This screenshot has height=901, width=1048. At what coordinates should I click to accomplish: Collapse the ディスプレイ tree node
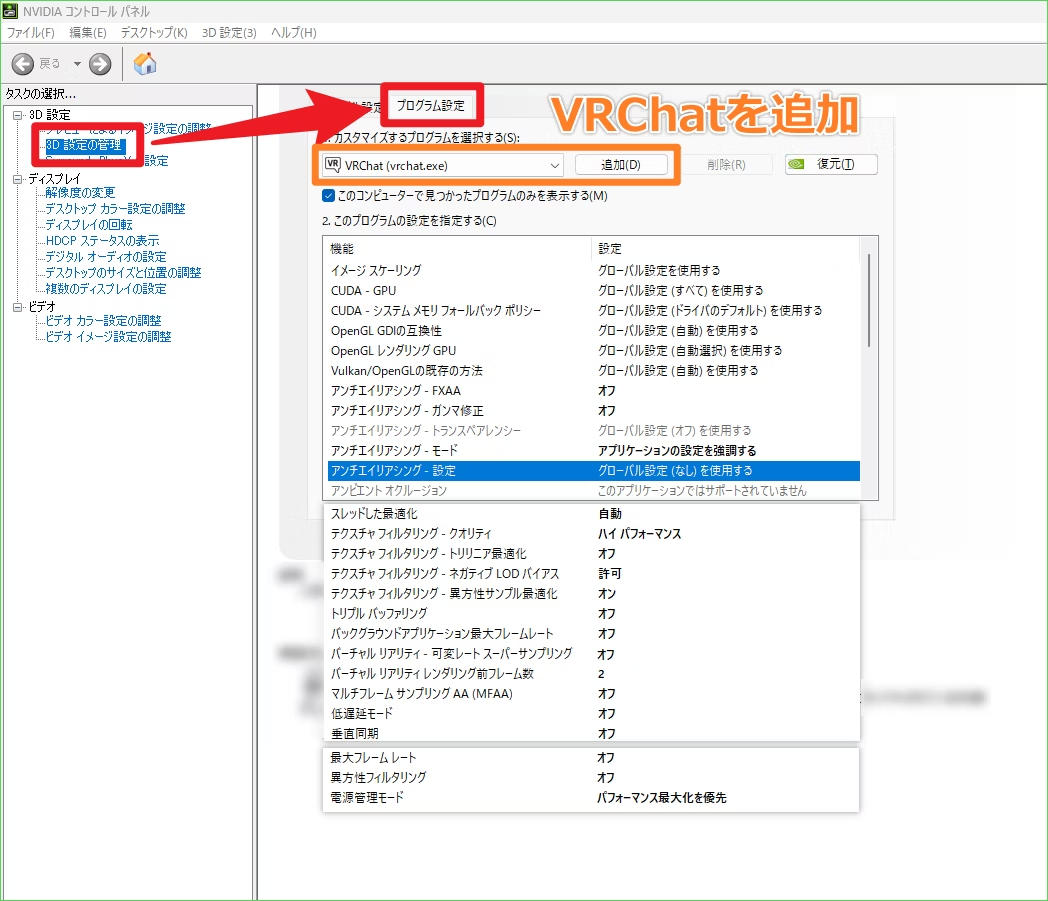(x=18, y=179)
